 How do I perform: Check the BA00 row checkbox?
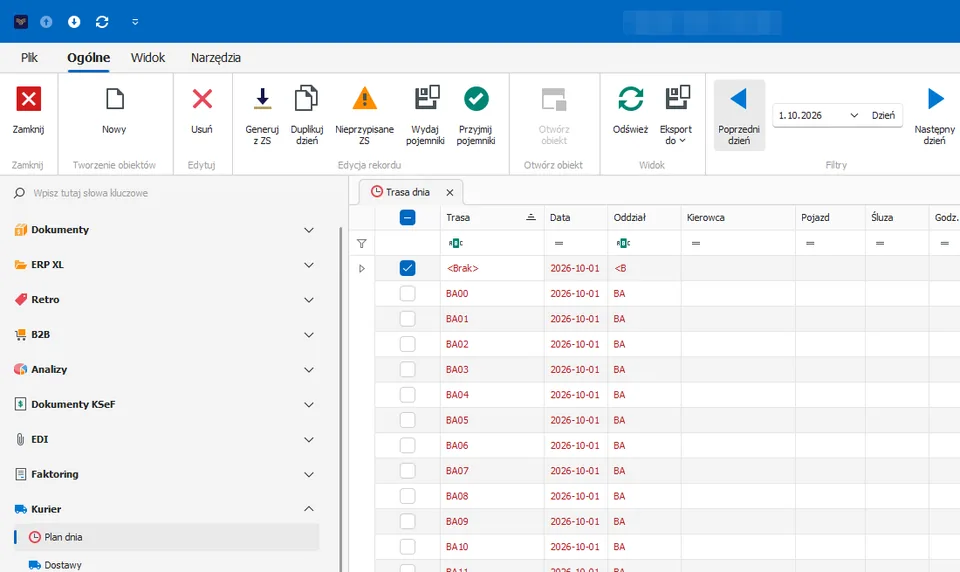coord(407,293)
